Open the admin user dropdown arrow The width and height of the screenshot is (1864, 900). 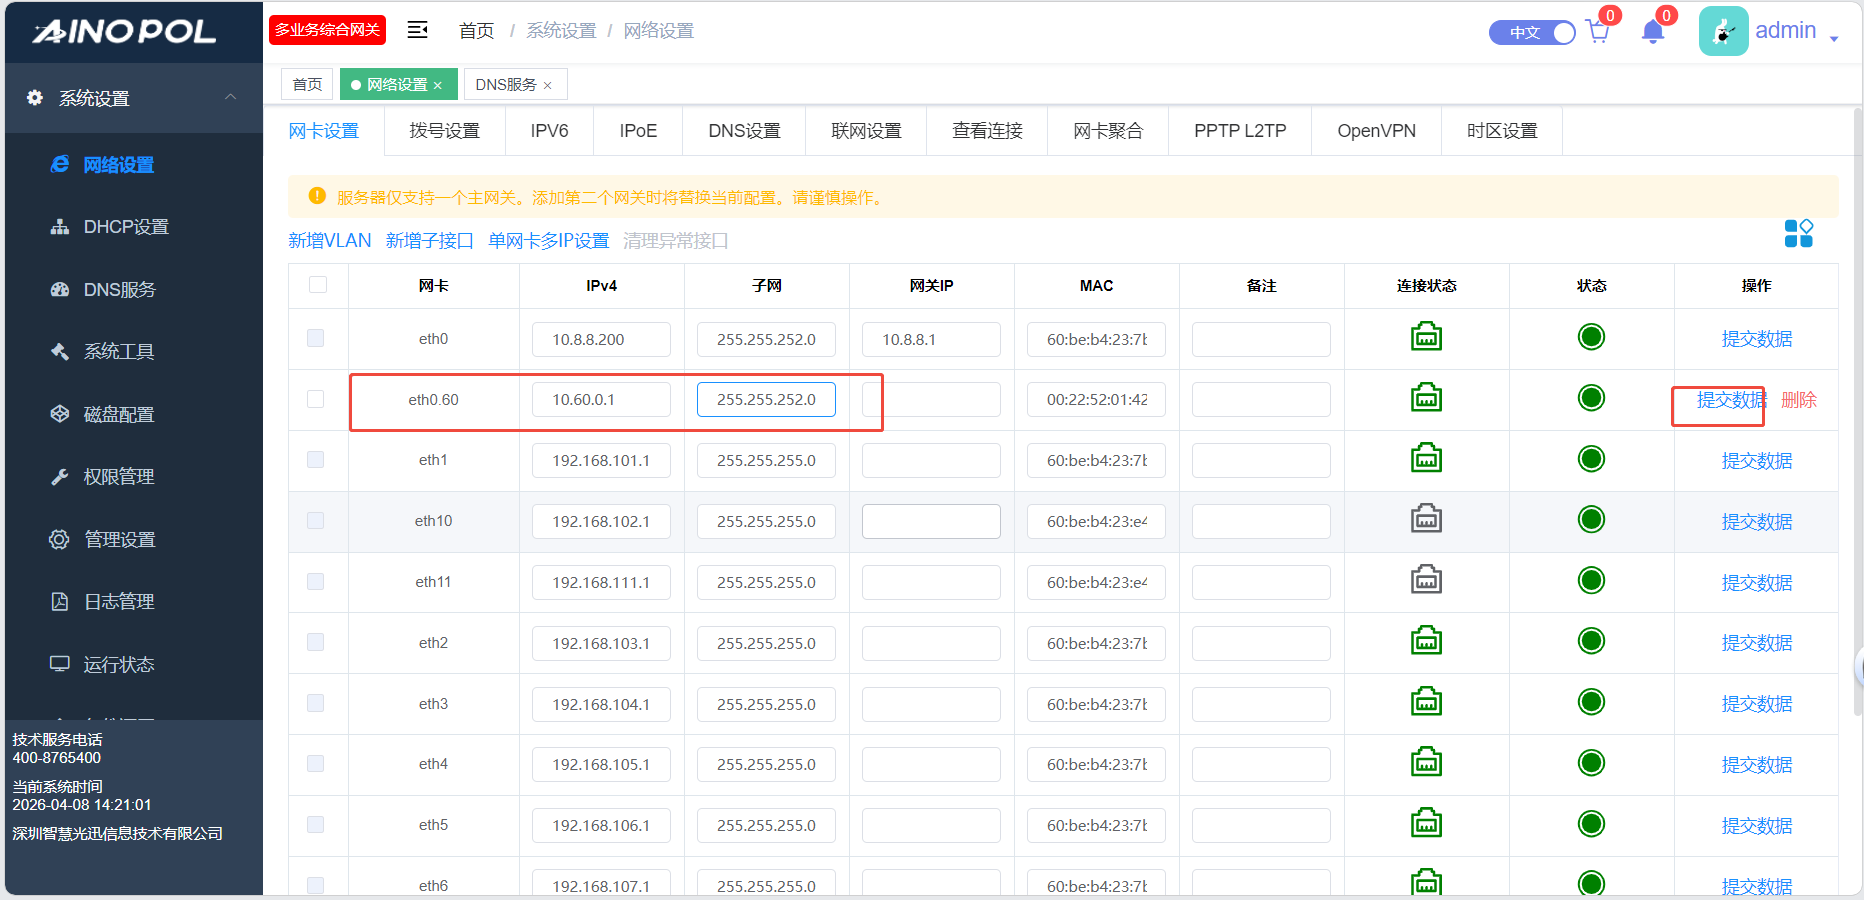click(x=1834, y=39)
